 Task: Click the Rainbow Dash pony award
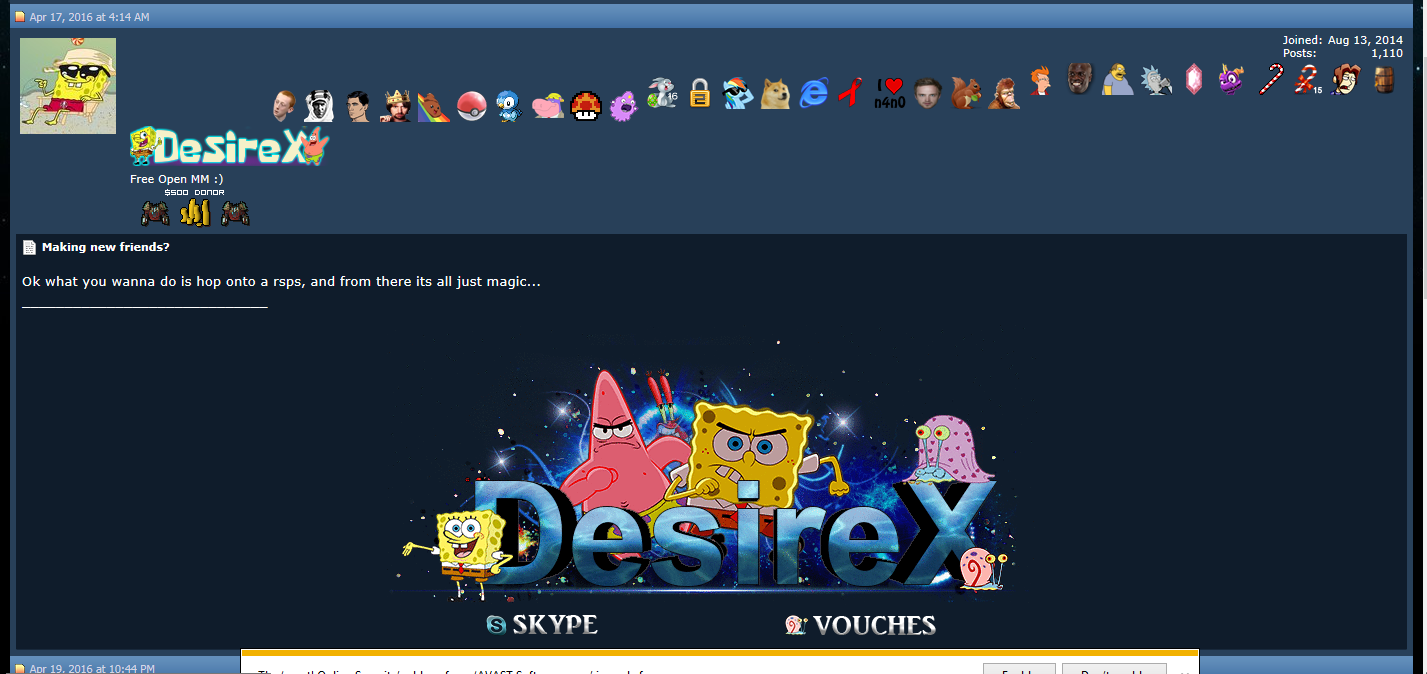pos(737,94)
